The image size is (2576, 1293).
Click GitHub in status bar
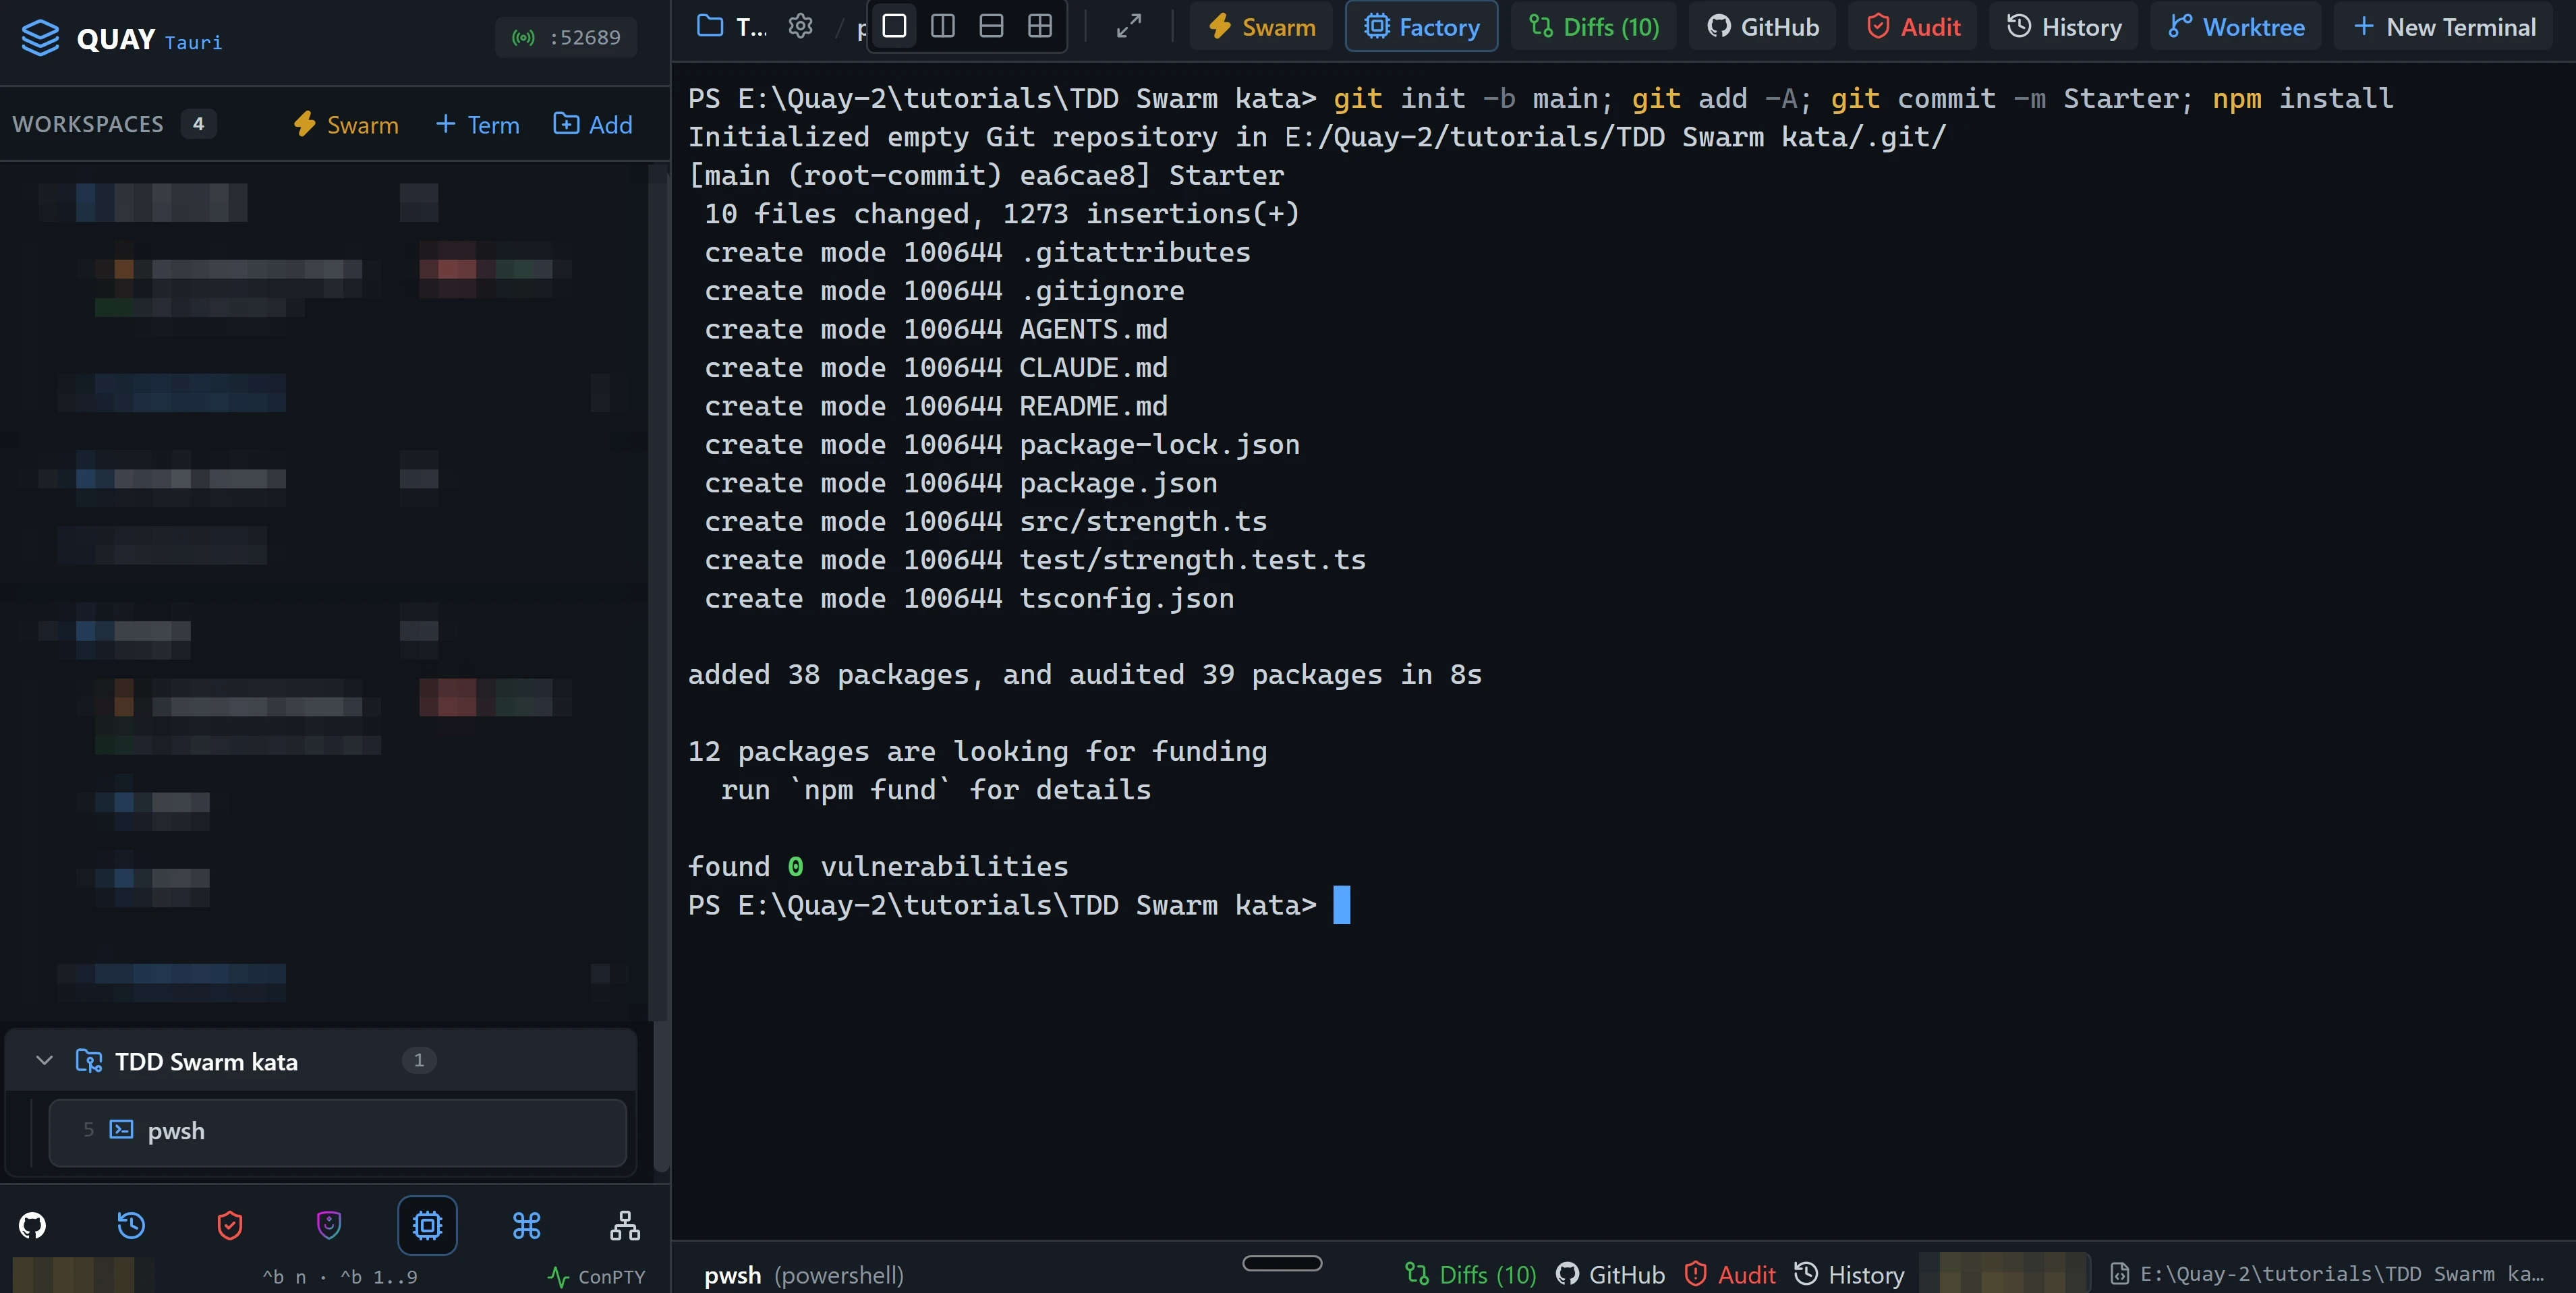pos(1611,1274)
